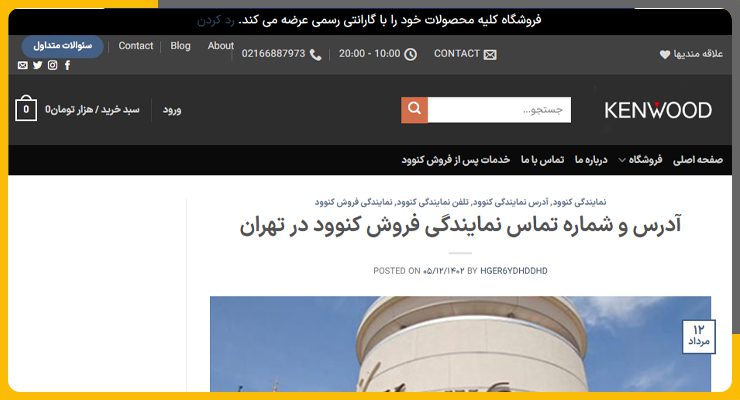The image size is (740, 400).
Task: Go to صفحه اصلی menu item
Action: coord(698,160)
